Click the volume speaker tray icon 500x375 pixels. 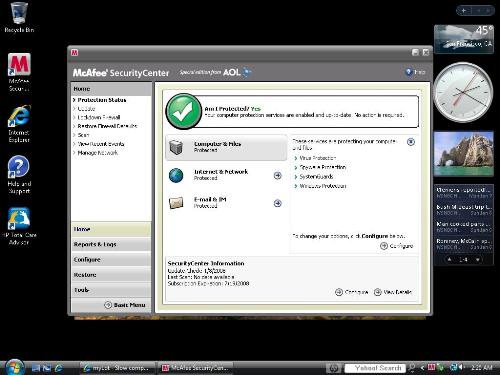(x=461, y=367)
